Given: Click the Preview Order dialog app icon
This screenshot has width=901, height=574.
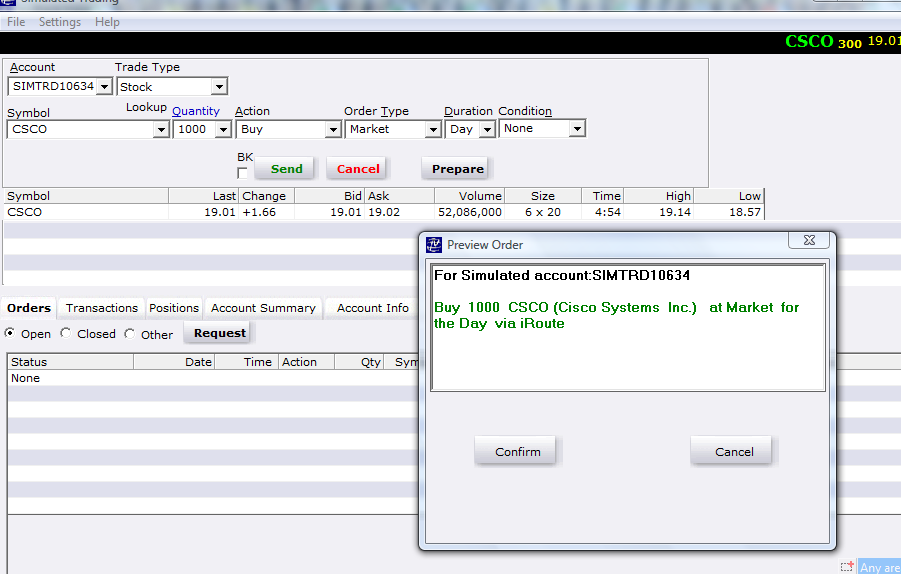Looking at the screenshot, I should [x=434, y=245].
